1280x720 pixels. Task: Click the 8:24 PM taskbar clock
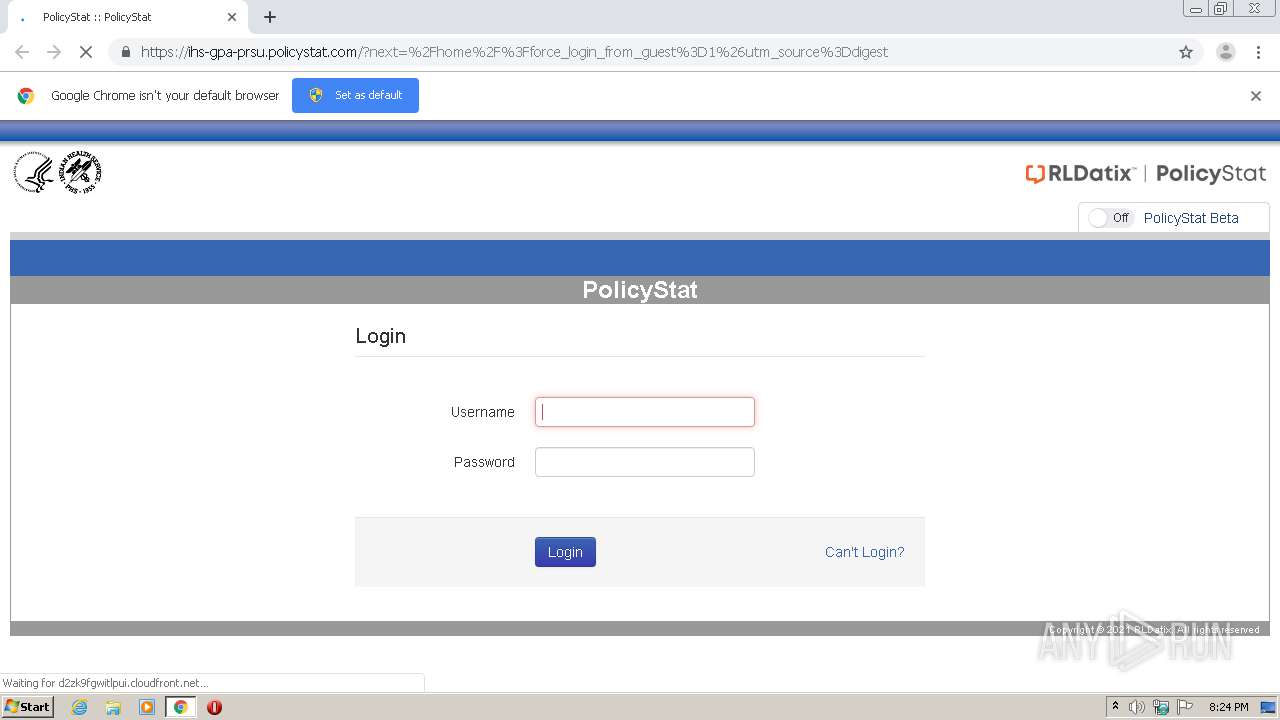(1228, 707)
